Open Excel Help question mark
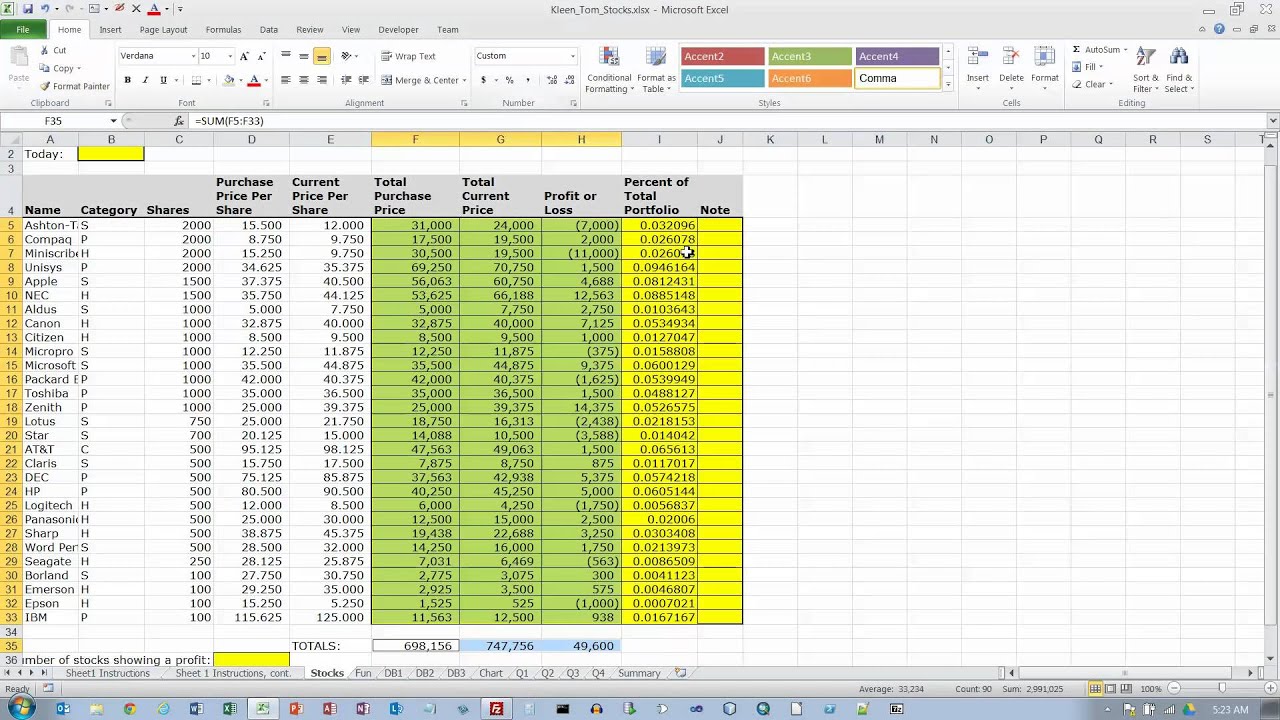 (x=1219, y=29)
